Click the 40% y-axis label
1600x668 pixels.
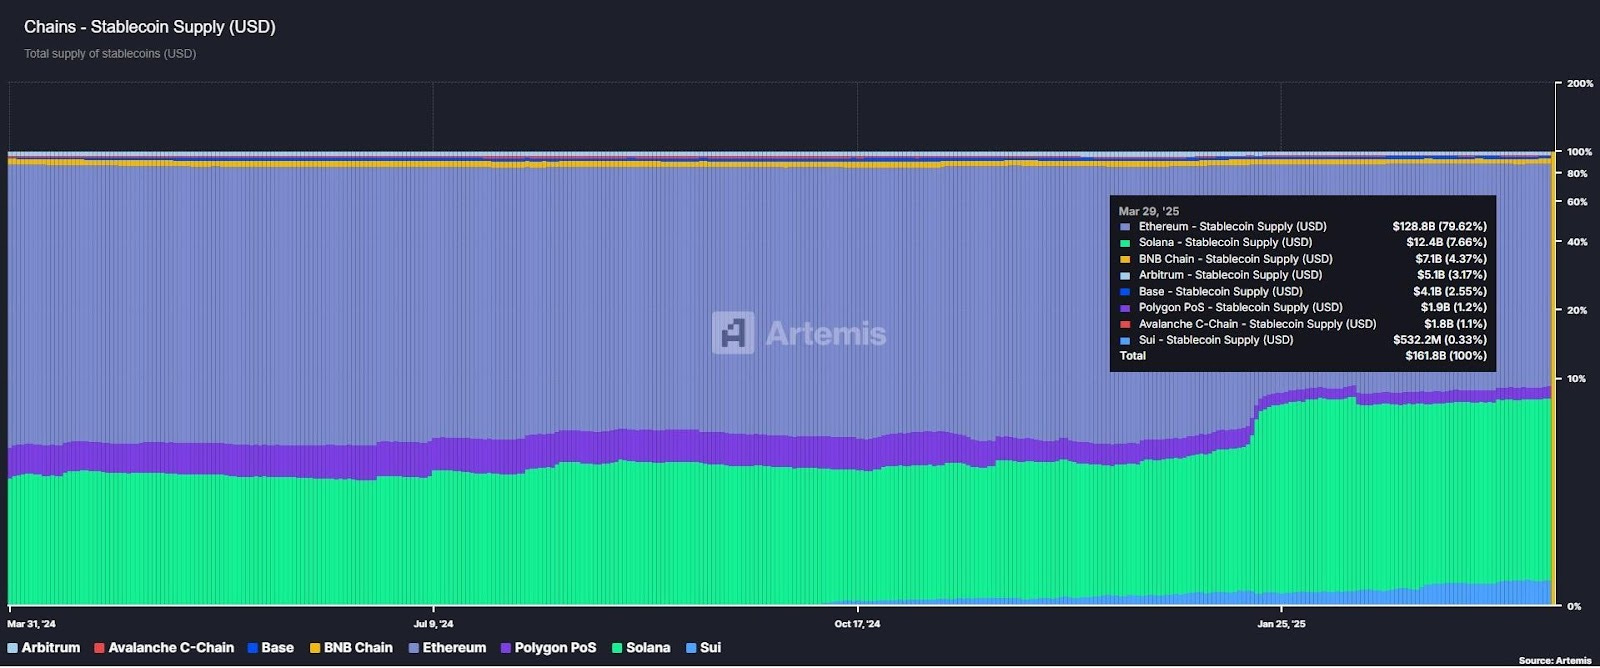pyautogui.click(x=1577, y=242)
